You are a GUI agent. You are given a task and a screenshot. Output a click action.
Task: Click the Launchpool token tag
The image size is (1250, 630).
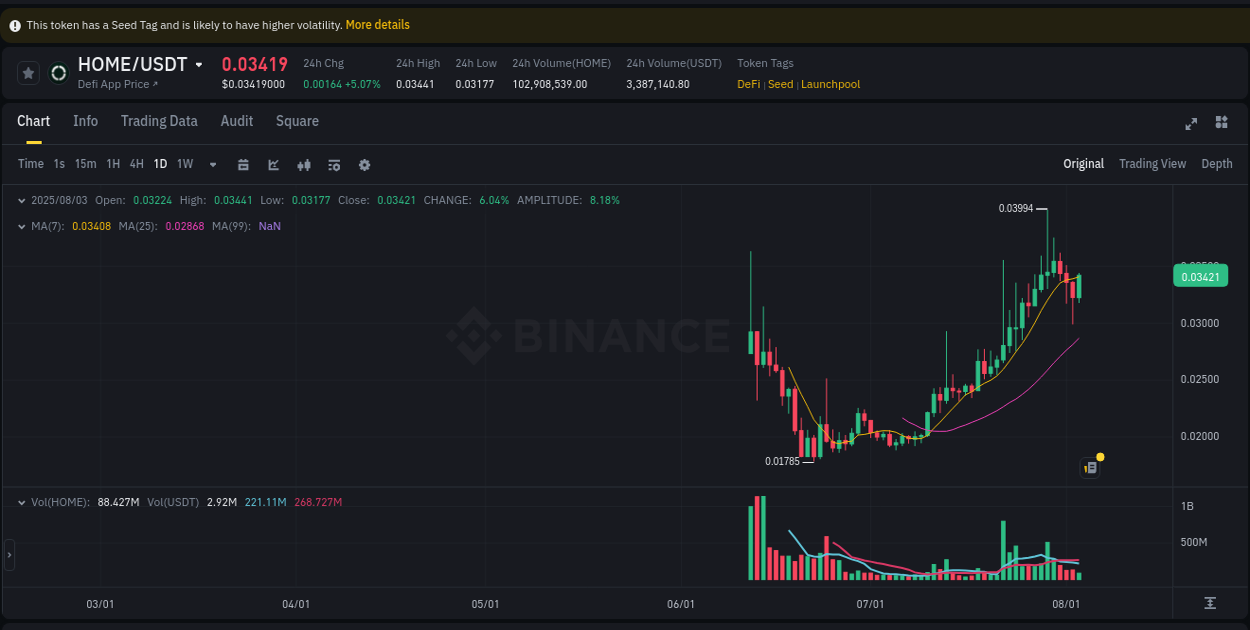coord(830,84)
